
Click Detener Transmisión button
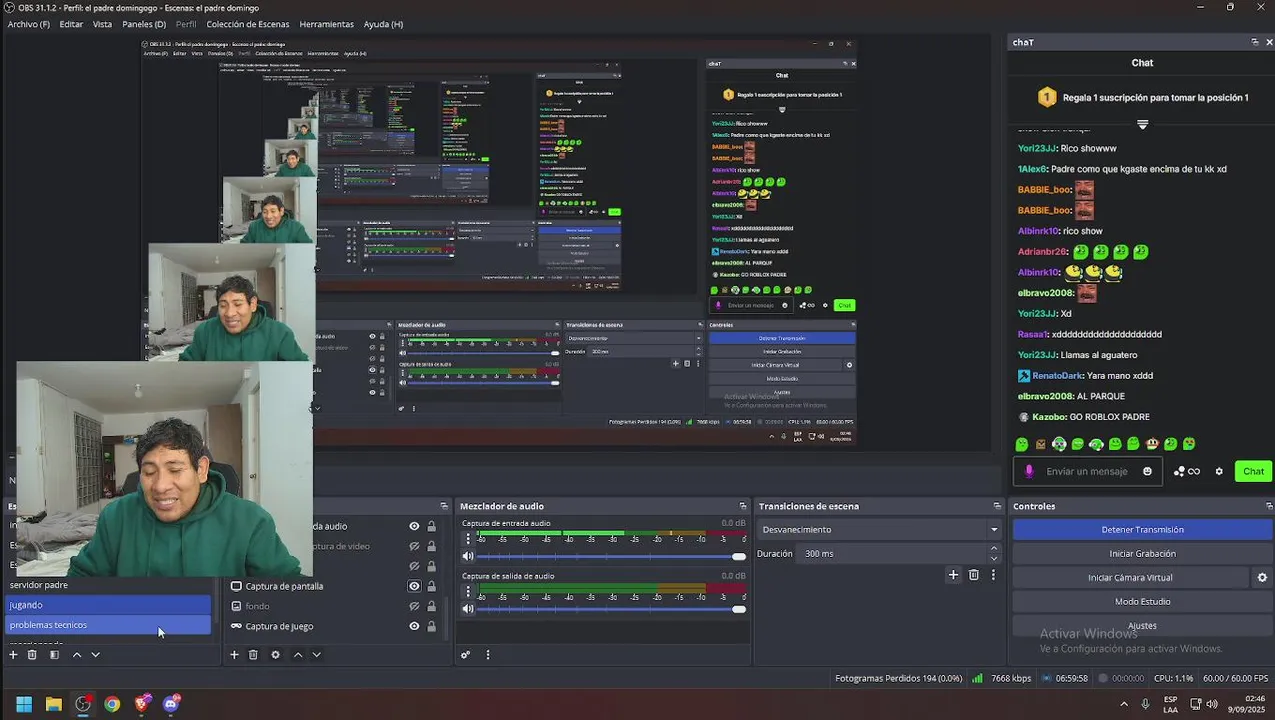click(1142, 530)
